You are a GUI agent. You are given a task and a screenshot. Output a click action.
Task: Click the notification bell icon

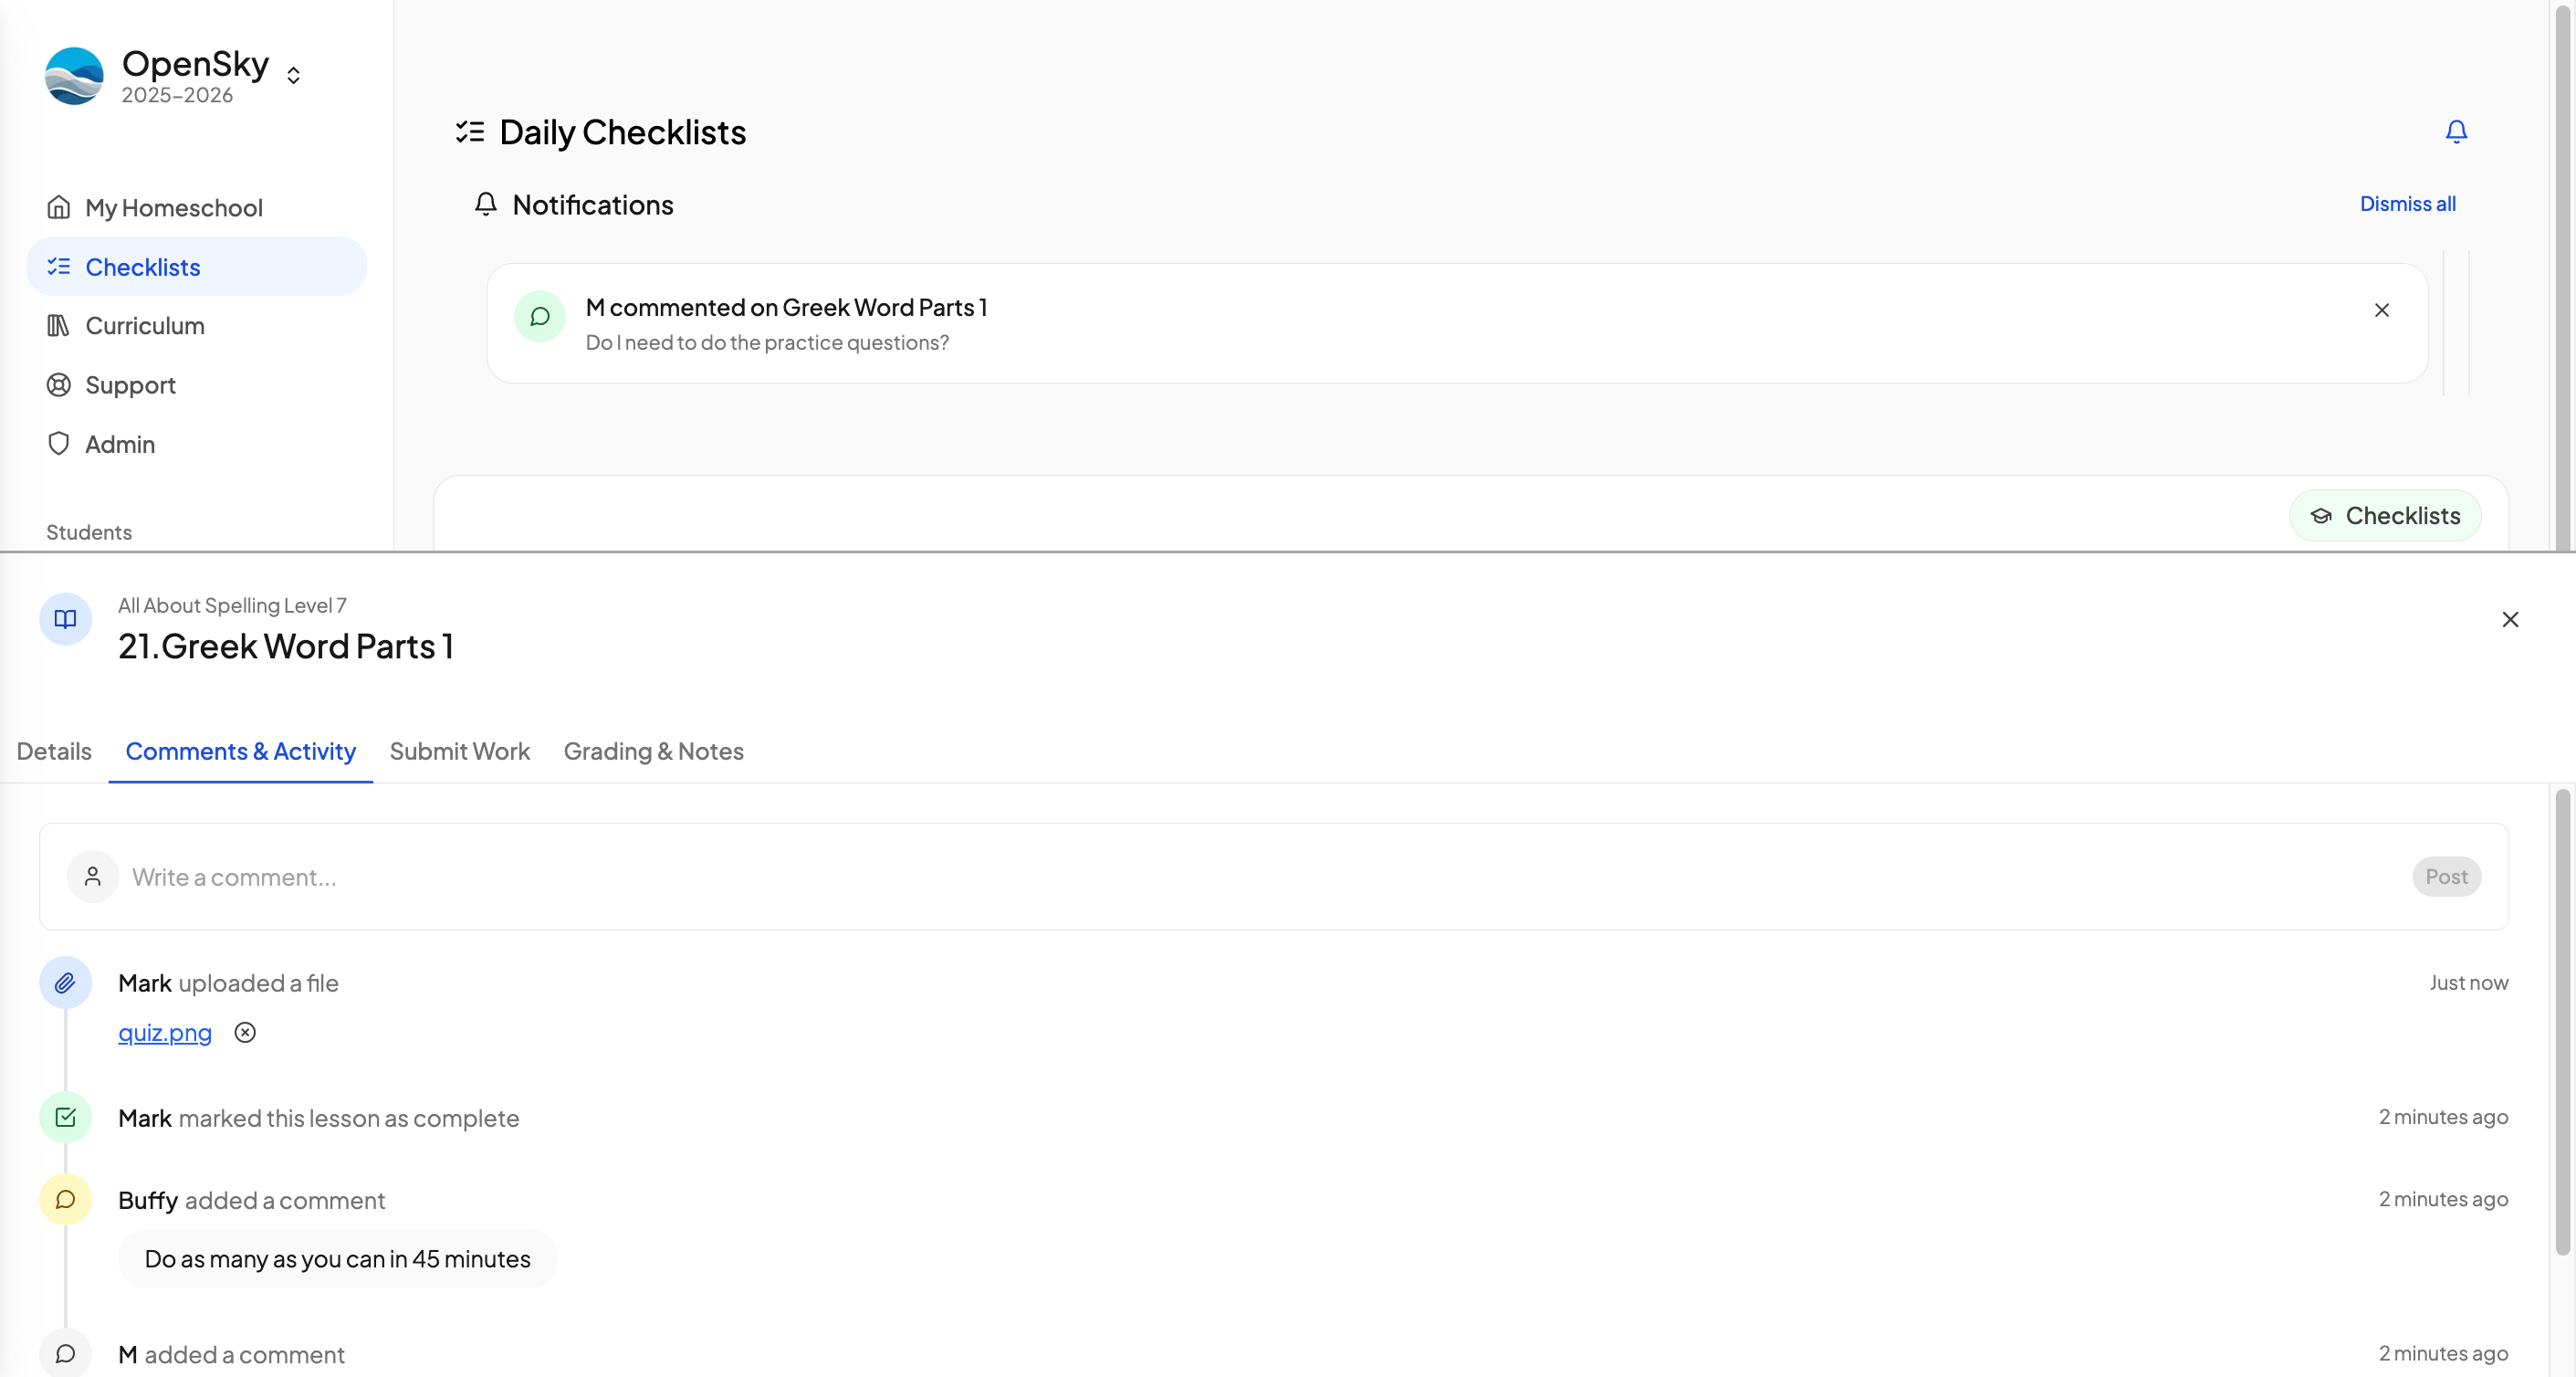tap(2456, 132)
